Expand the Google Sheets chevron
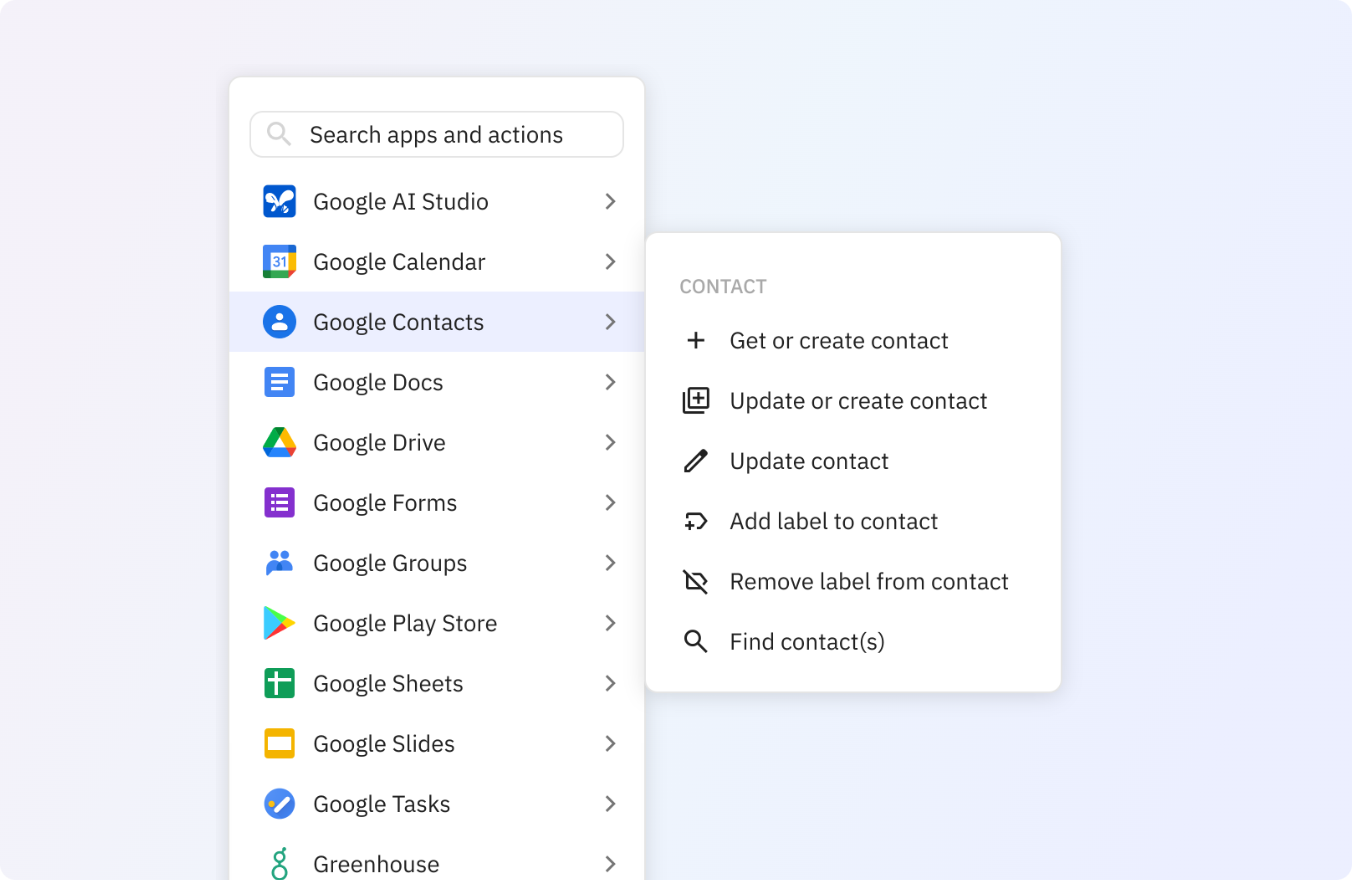Viewport: 1352px width, 880px height. (610, 684)
